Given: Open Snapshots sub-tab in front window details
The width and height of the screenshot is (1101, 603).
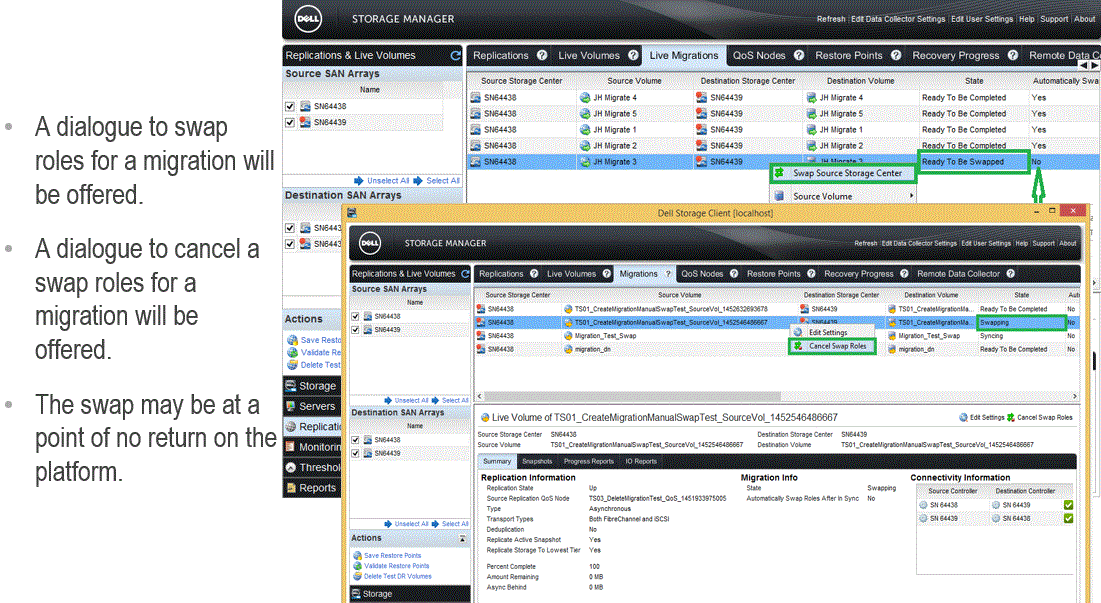Looking at the screenshot, I should pos(537,461).
